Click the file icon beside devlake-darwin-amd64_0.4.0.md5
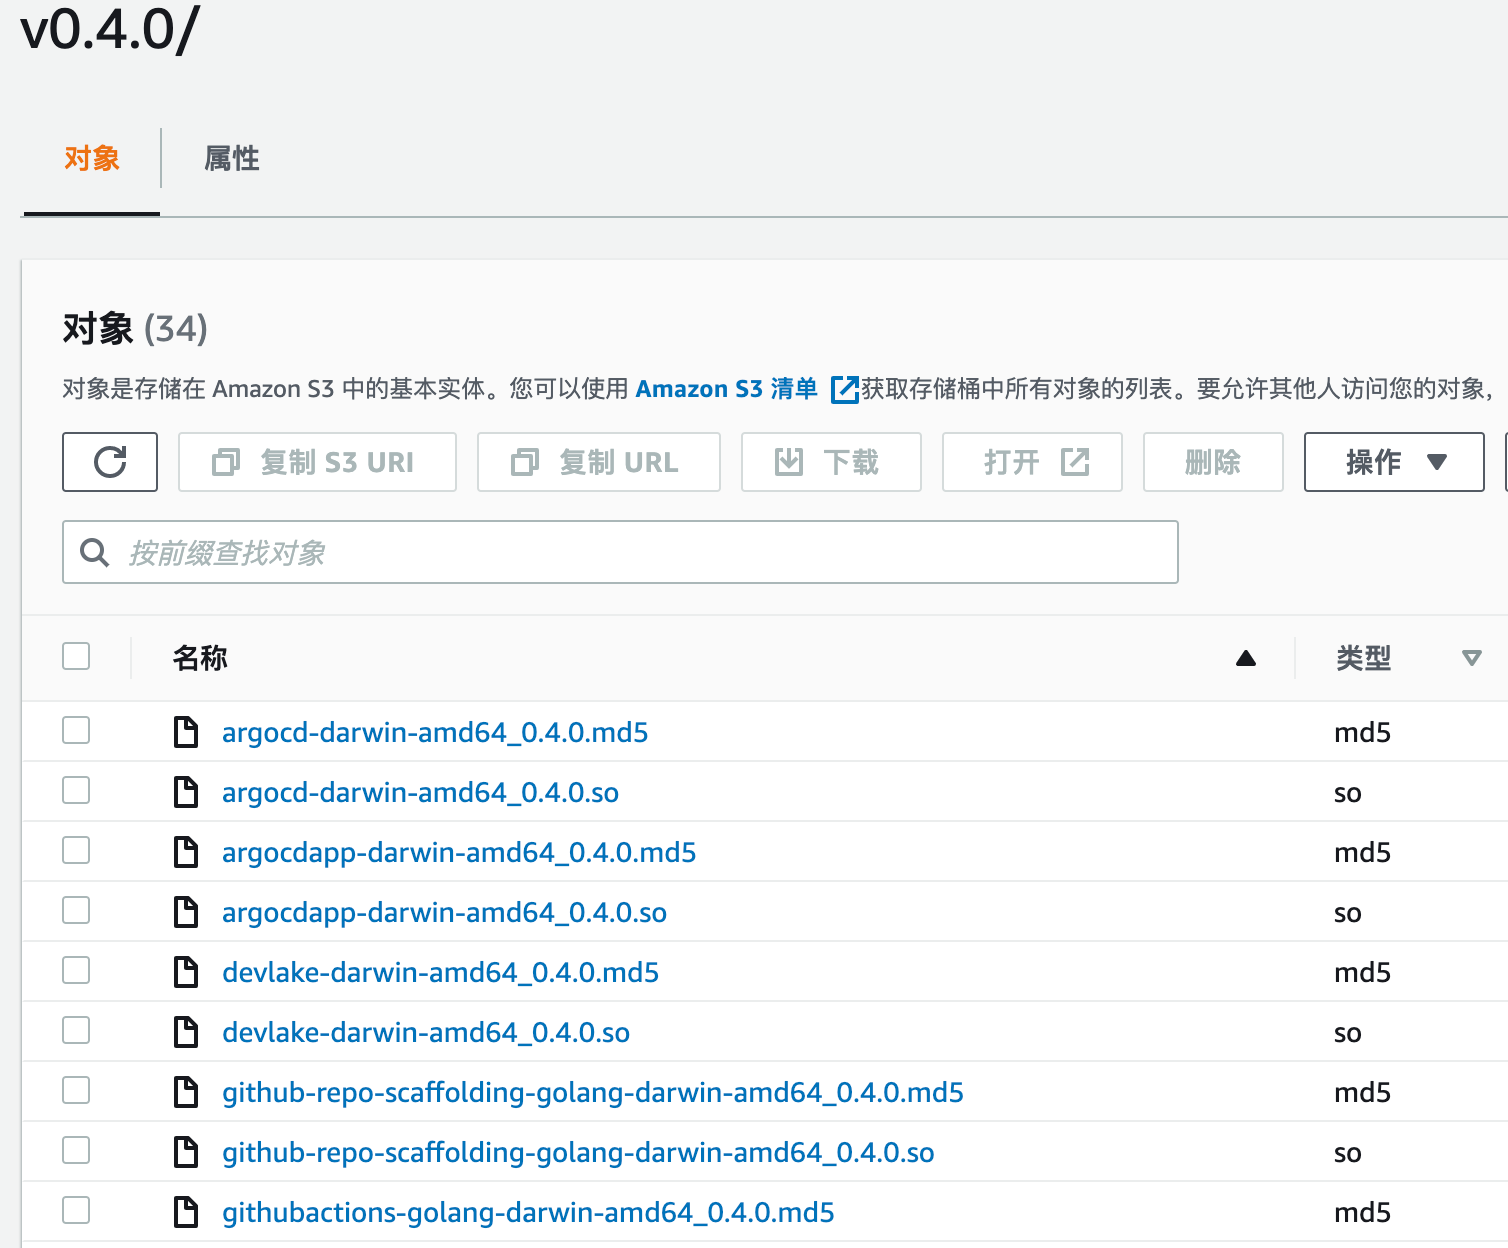Image resolution: width=1508 pixels, height=1248 pixels. tap(186, 972)
